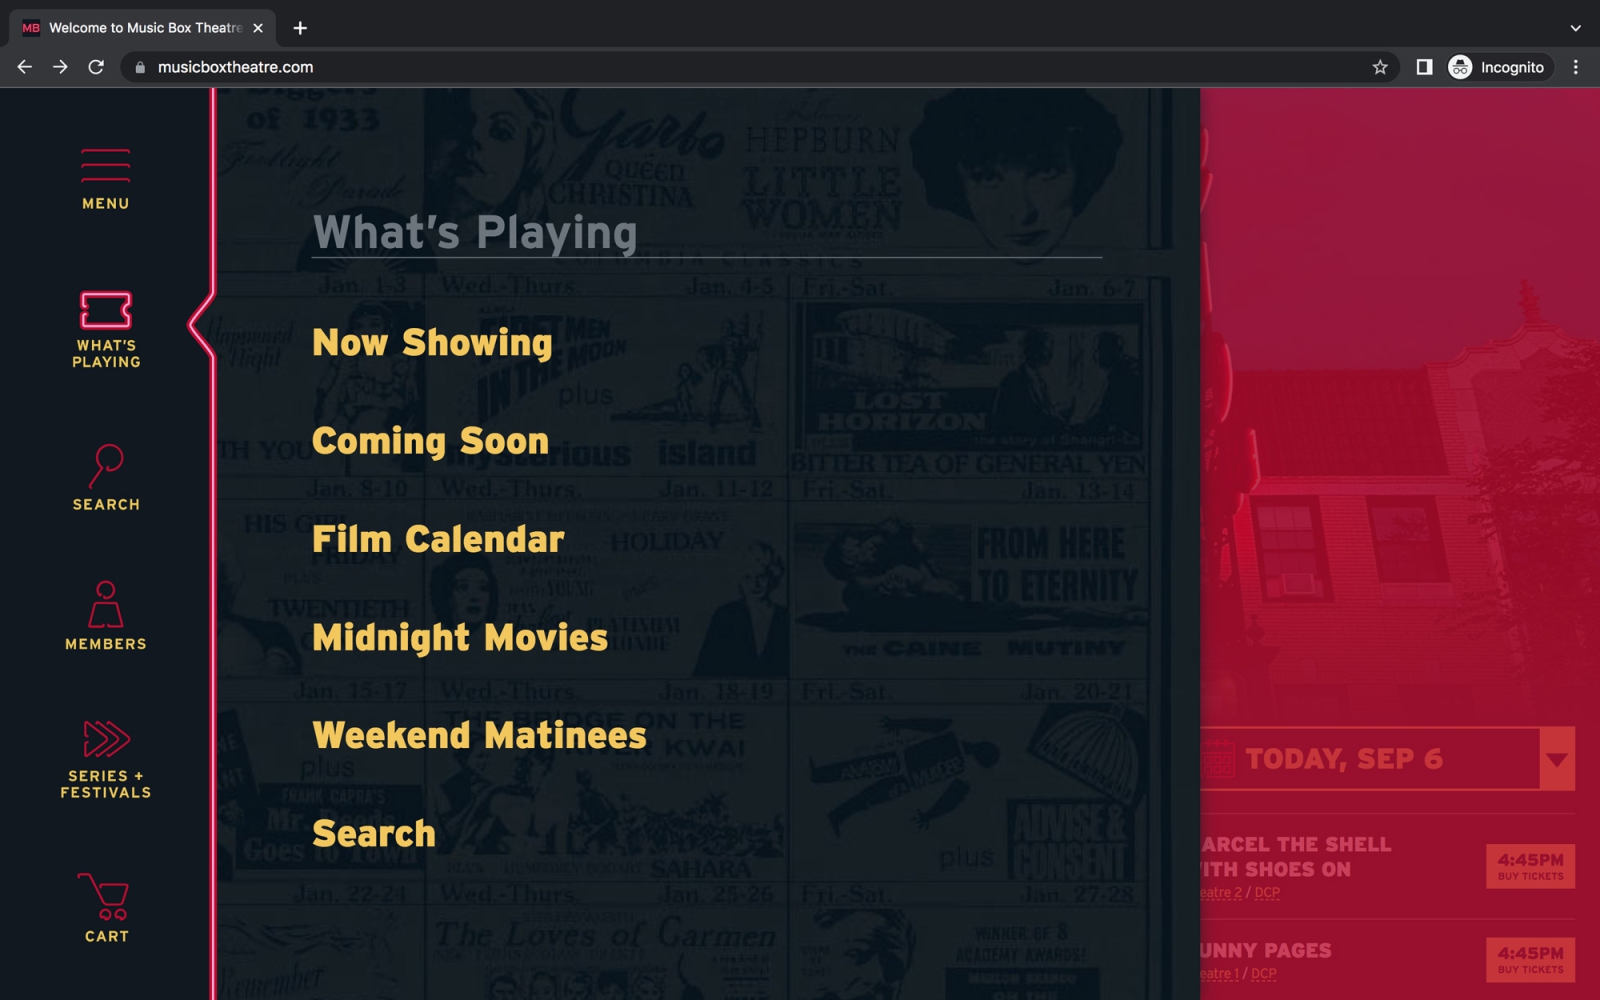Follow Theatre 1 link under Funny Pages

(x=1220, y=973)
